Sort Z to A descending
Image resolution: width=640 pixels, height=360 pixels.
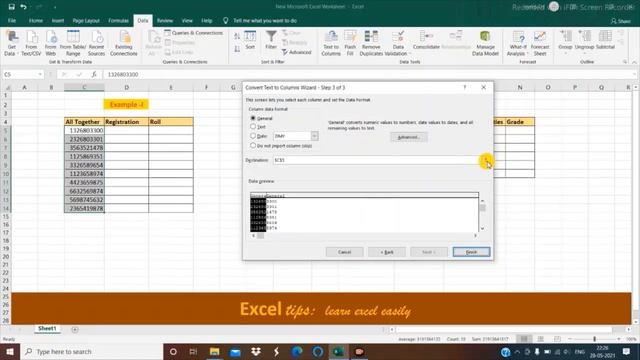tap(237, 49)
